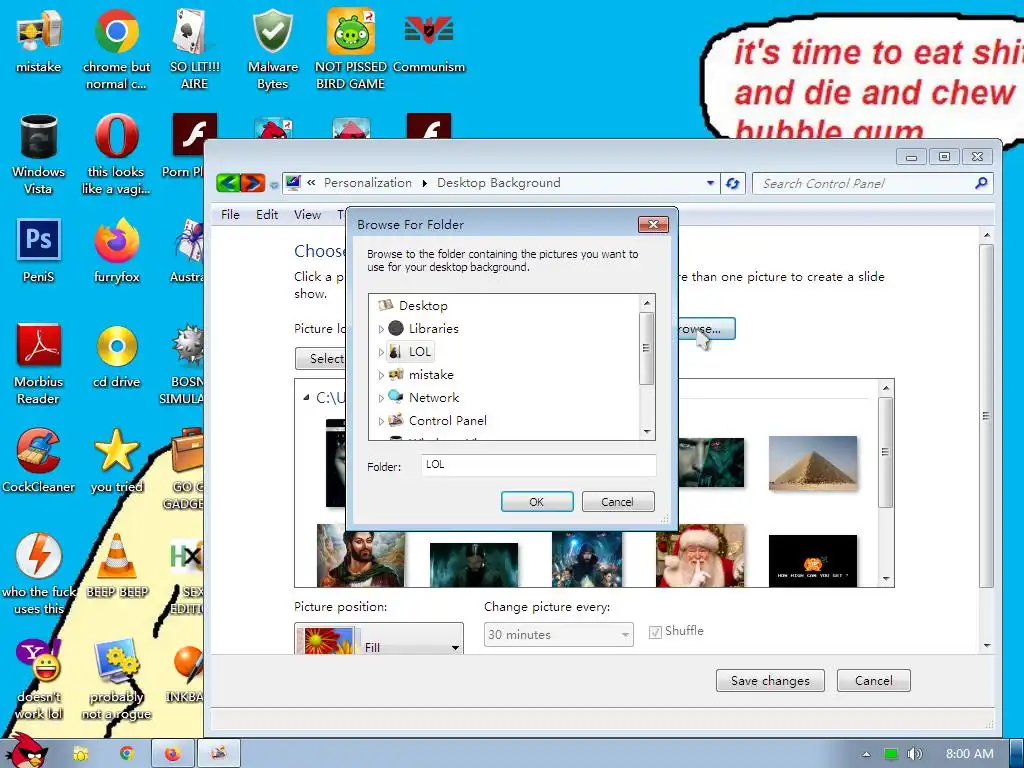
Task: Click the 8:00 AM taskbar clock
Action: [x=969, y=754]
